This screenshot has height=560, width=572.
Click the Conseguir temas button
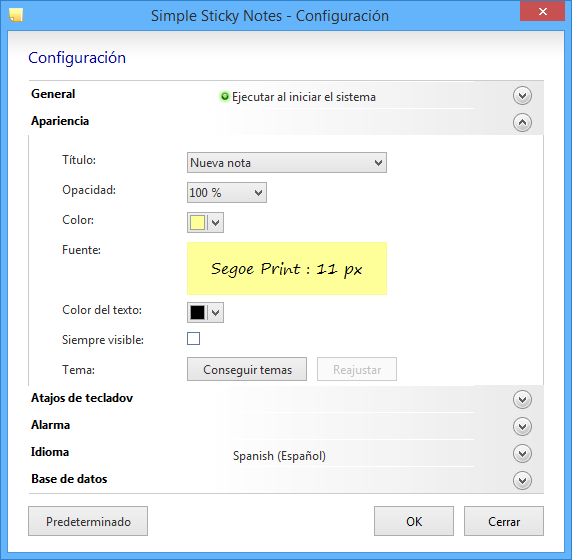point(247,369)
